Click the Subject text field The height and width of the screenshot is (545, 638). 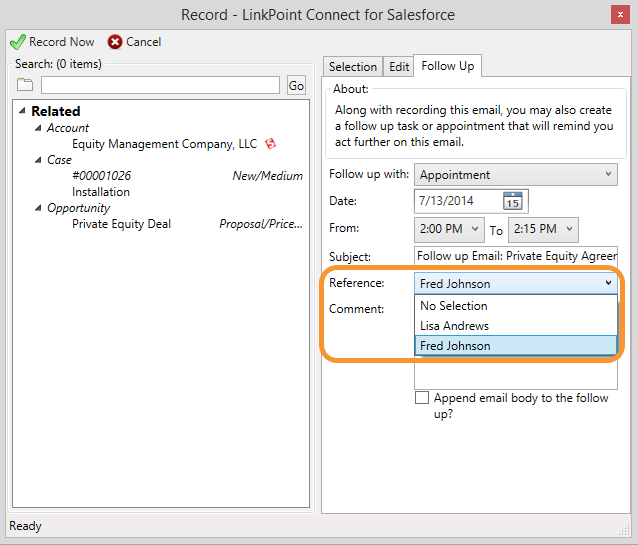click(x=516, y=256)
